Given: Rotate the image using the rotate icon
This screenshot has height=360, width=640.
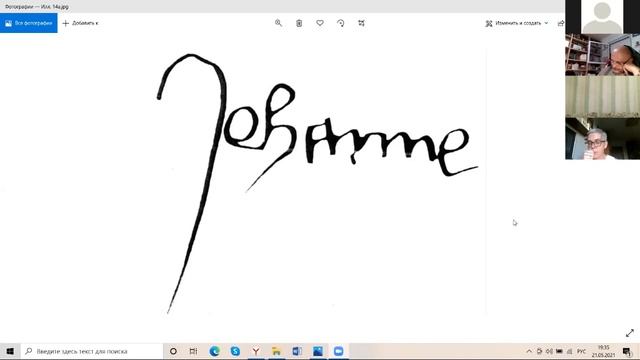Looking at the screenshot, I should [340, 23].
